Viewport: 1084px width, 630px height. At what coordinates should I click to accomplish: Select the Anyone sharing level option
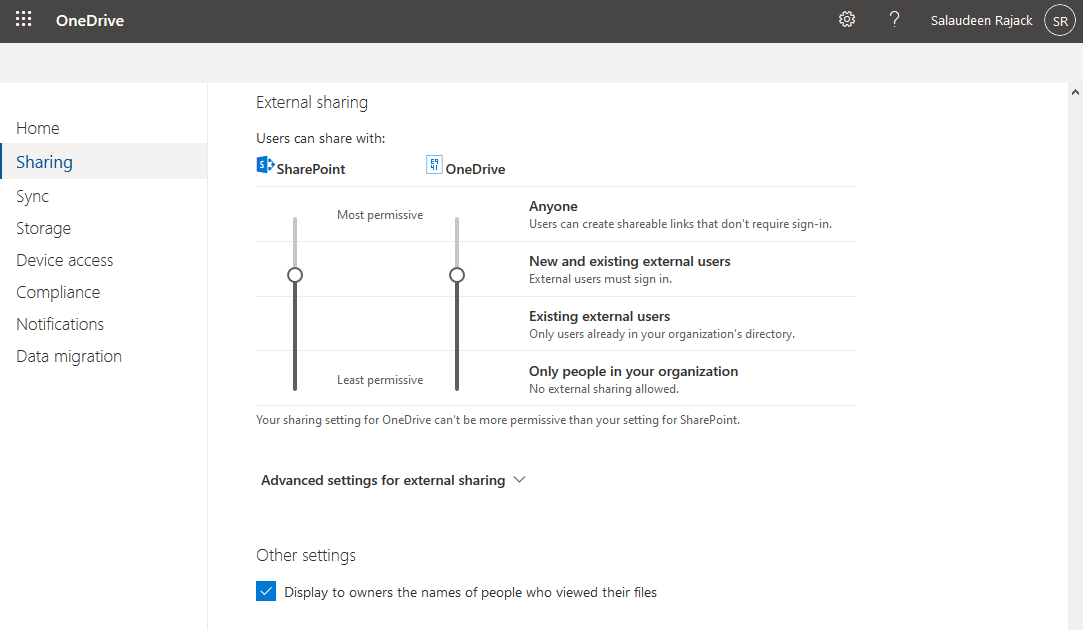(553, 206)
